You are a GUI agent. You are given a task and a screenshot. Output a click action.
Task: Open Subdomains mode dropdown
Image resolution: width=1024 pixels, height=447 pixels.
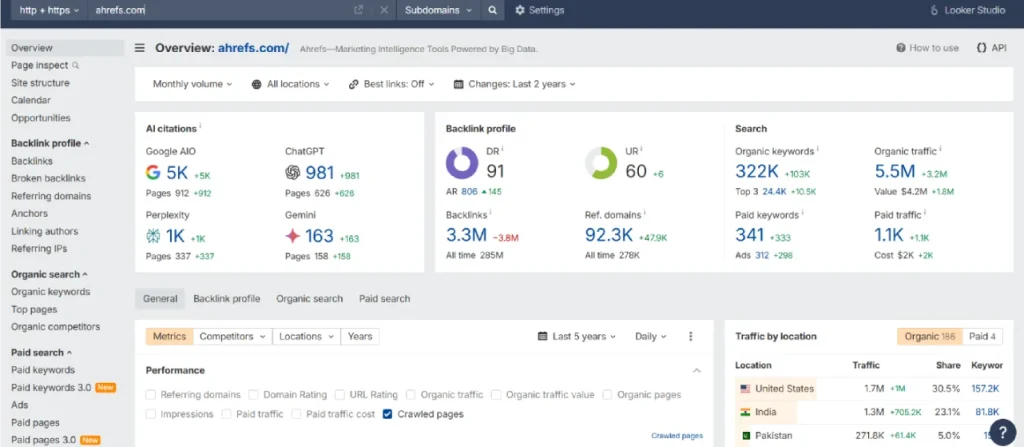tap(439, 10)
